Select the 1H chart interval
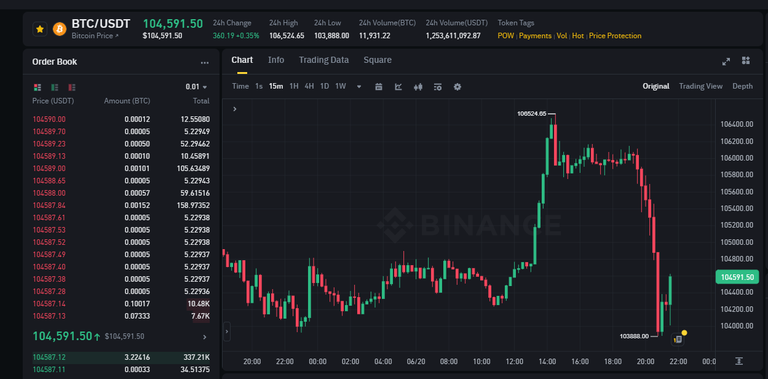This screenshot has height=379, width=768. (x=293, y=86)
